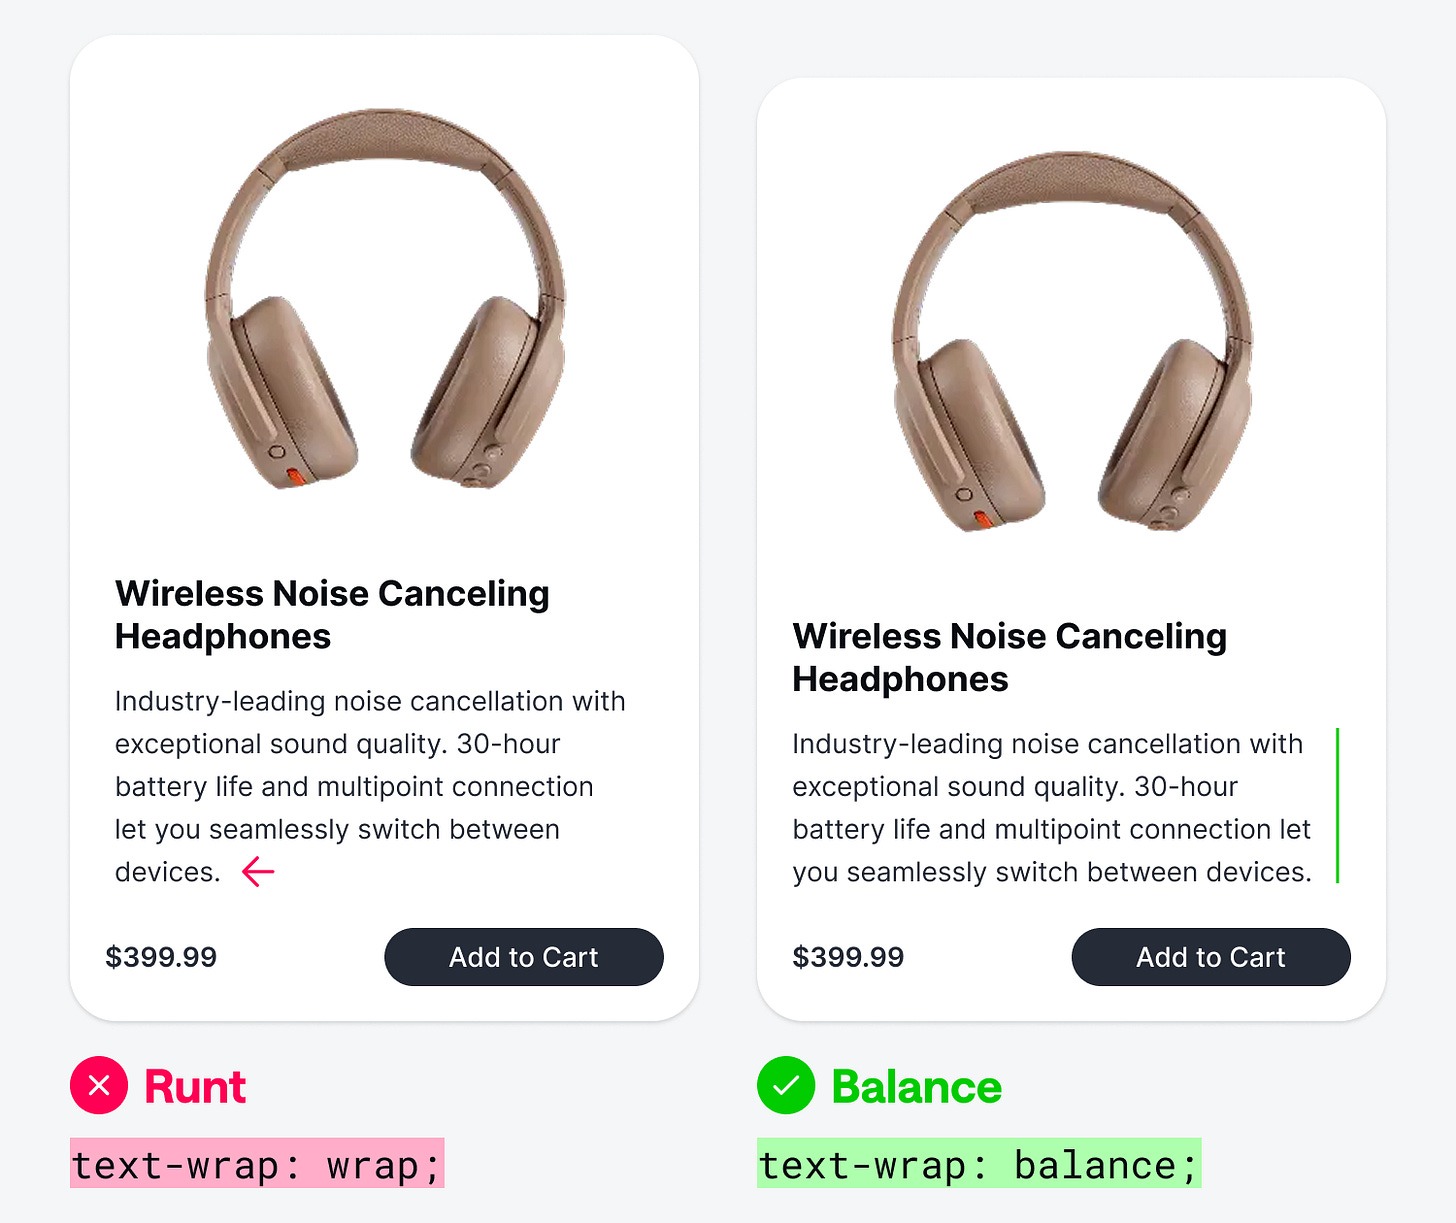Screen dimensions: 1456x1223
Task: Click the right card headphones image
Action: click(1072, 342)
